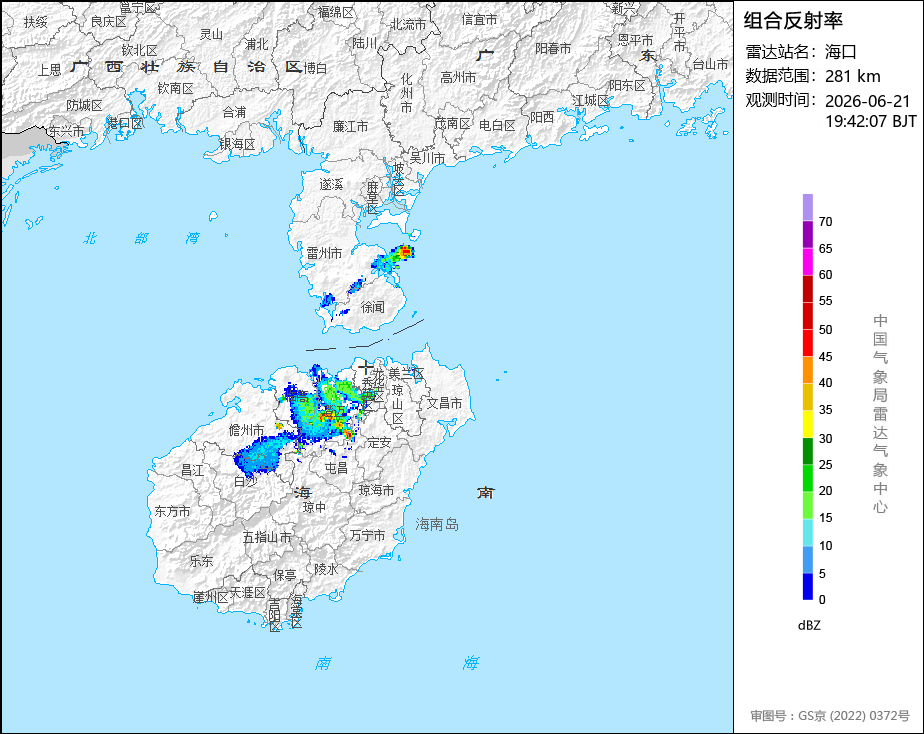Pick the magenta 60–65 legend swatch
The width and height of the screenshot is (924, 734).
point(807,262)
